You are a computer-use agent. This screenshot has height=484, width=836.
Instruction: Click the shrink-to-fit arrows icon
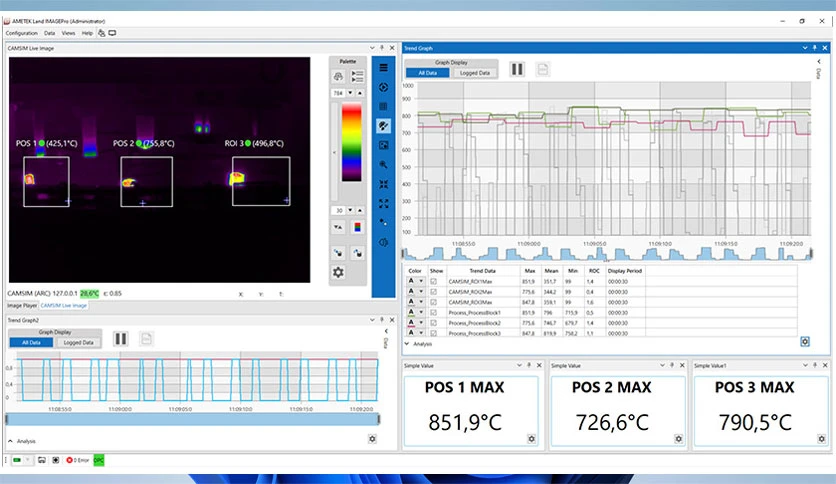coord(383,184)
